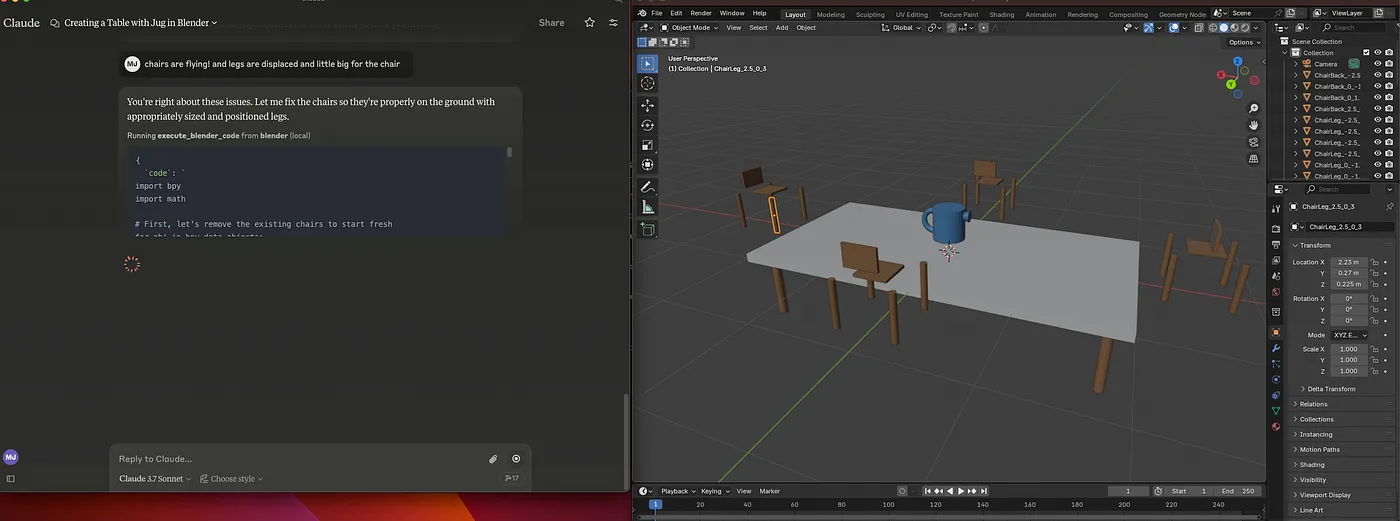
Task: Select the Move tool in Blender toolbar
Action: coord(647,105)
